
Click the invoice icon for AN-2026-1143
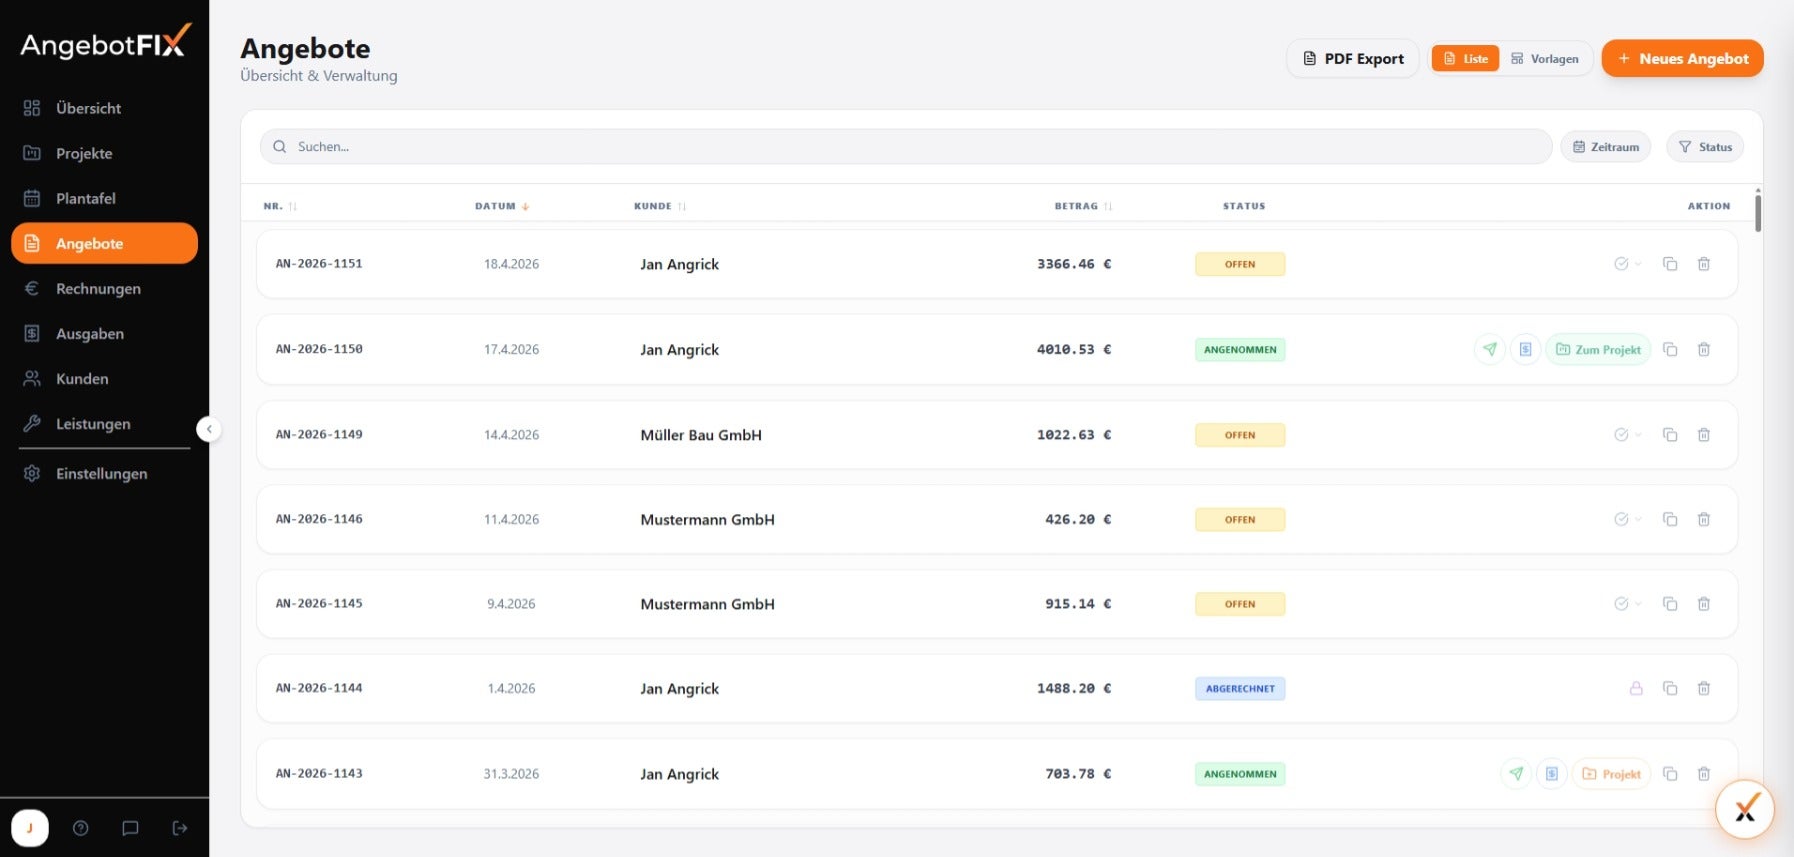coord(1551,774)
